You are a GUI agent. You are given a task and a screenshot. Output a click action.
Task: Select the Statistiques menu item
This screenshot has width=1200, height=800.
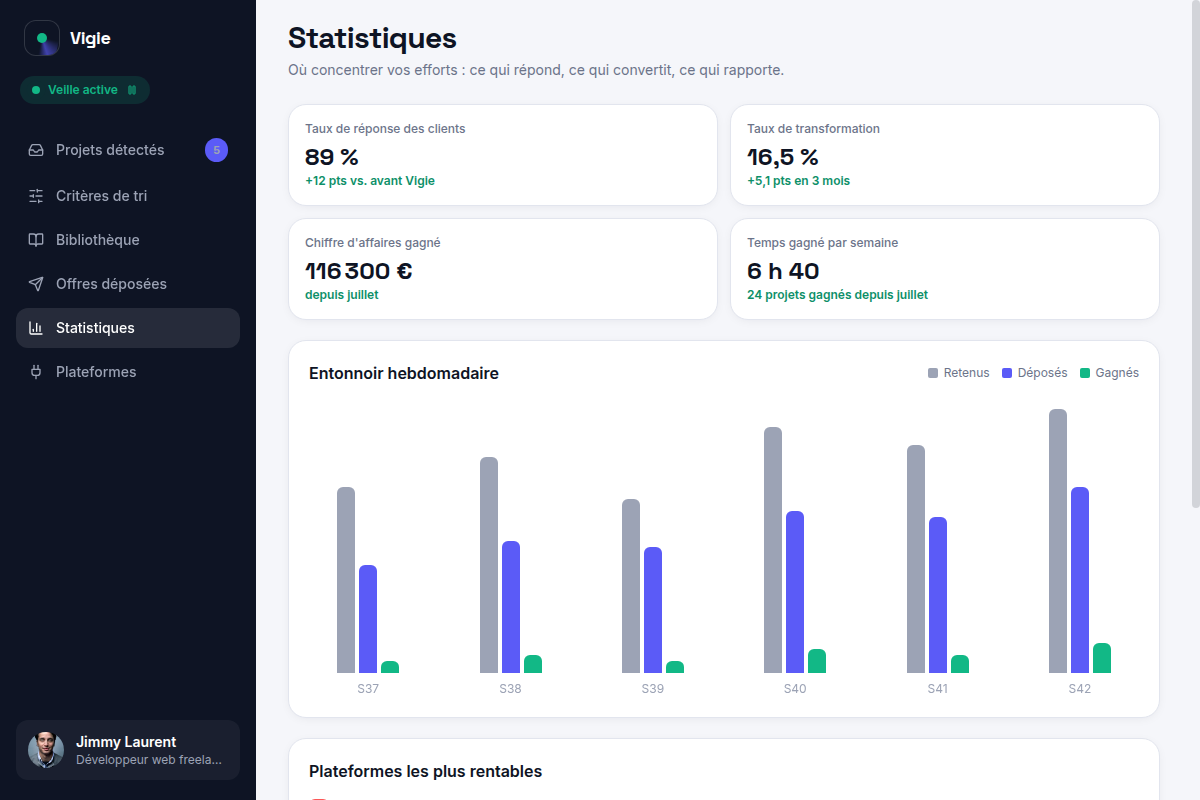(128, 328)
